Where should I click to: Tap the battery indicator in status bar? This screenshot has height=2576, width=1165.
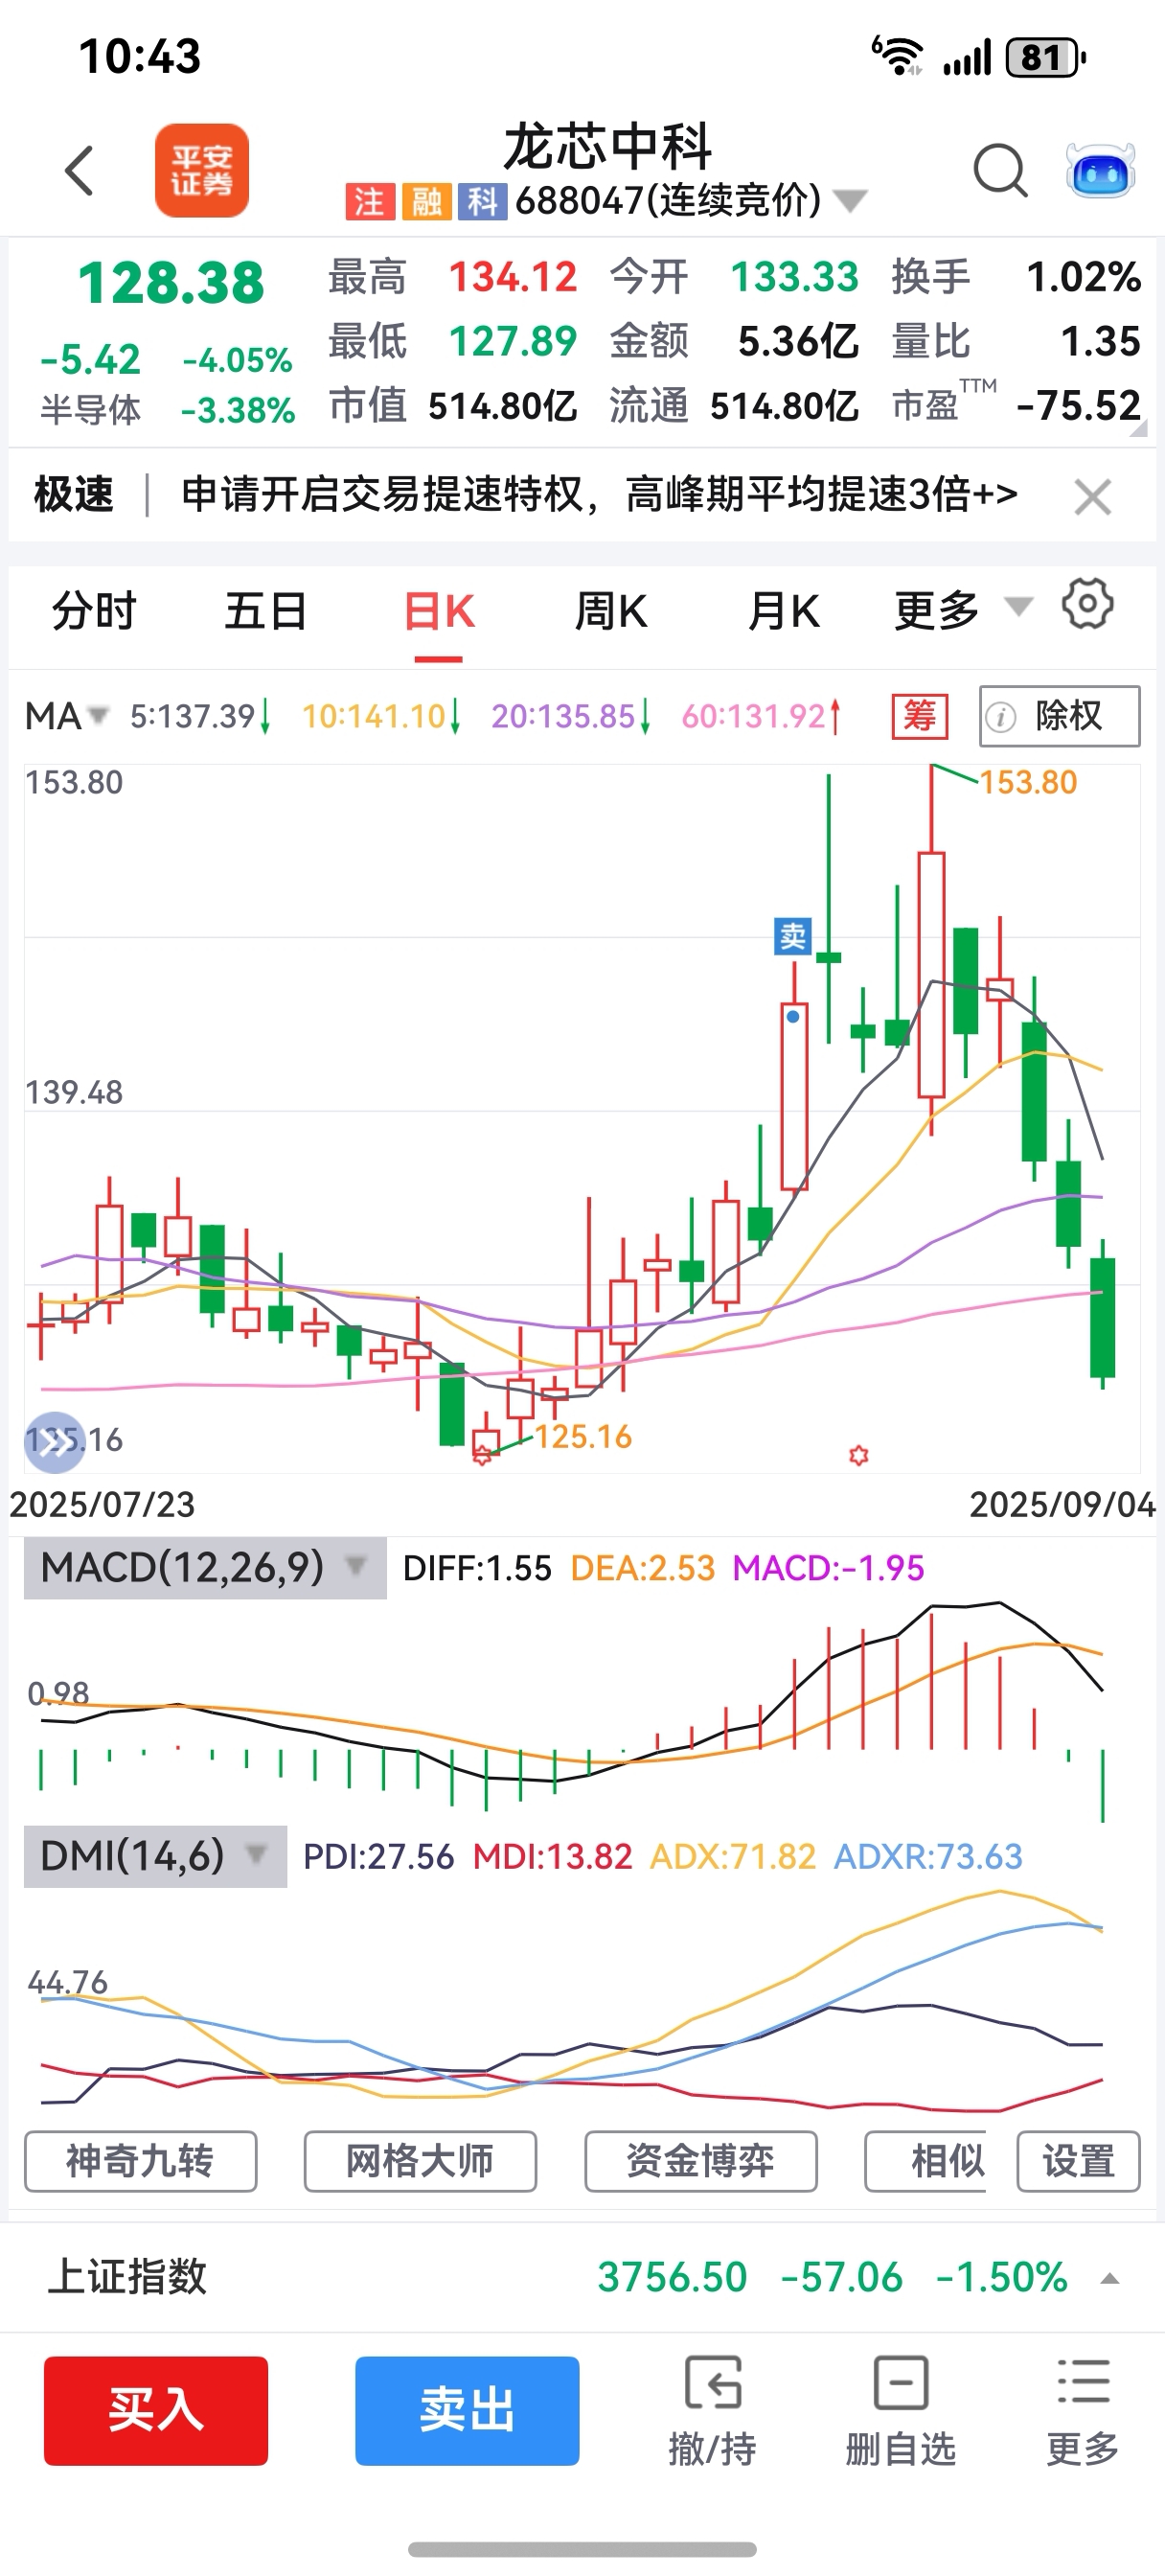(1045, 58)
